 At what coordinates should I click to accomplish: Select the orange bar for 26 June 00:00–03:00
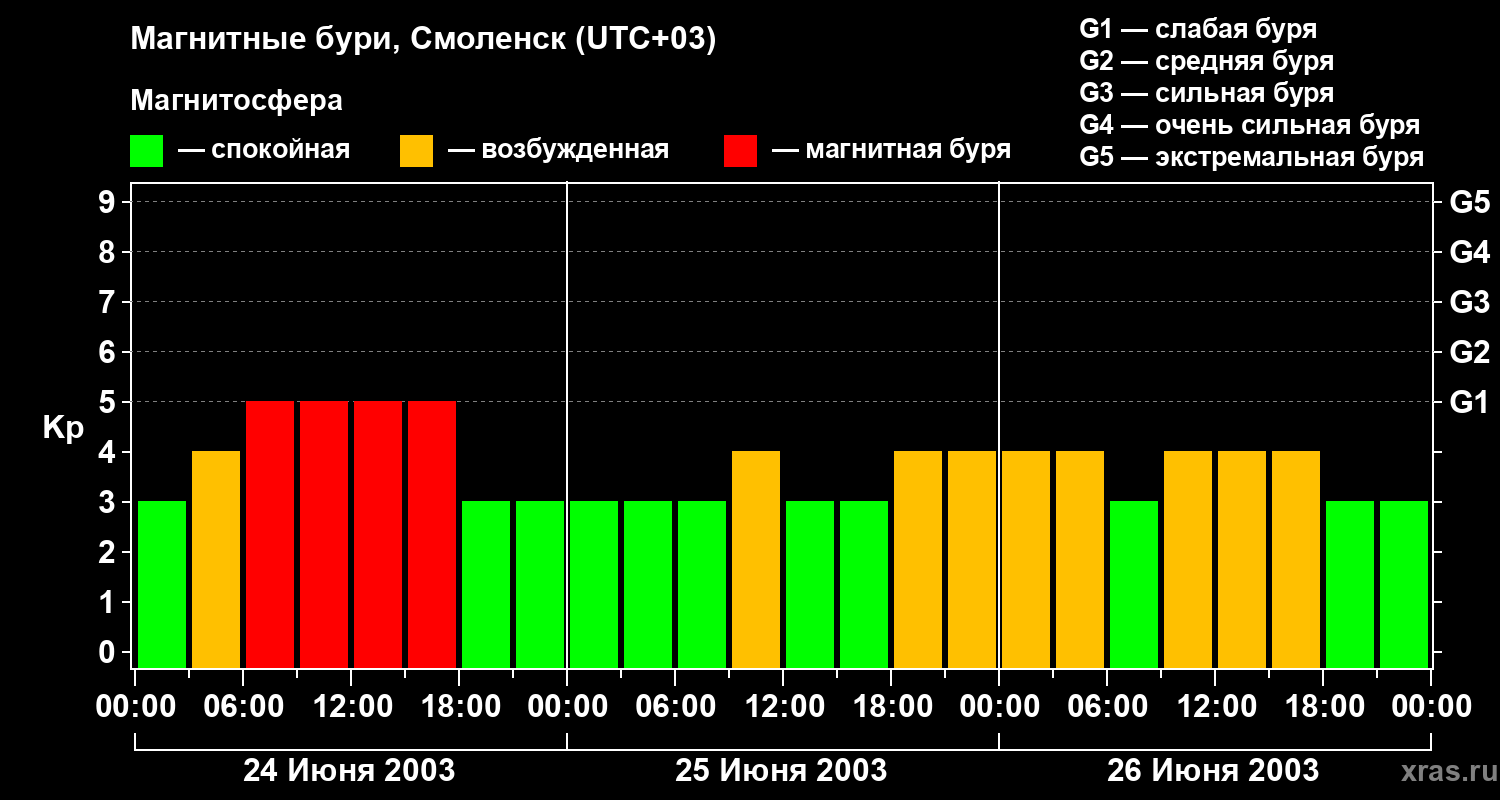coord(1026,559)
